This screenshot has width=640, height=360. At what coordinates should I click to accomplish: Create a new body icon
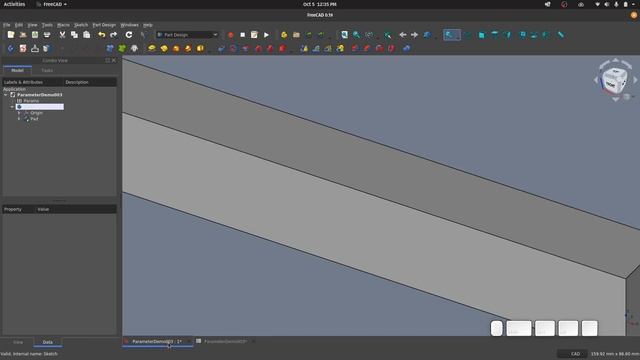coord(11,48)
